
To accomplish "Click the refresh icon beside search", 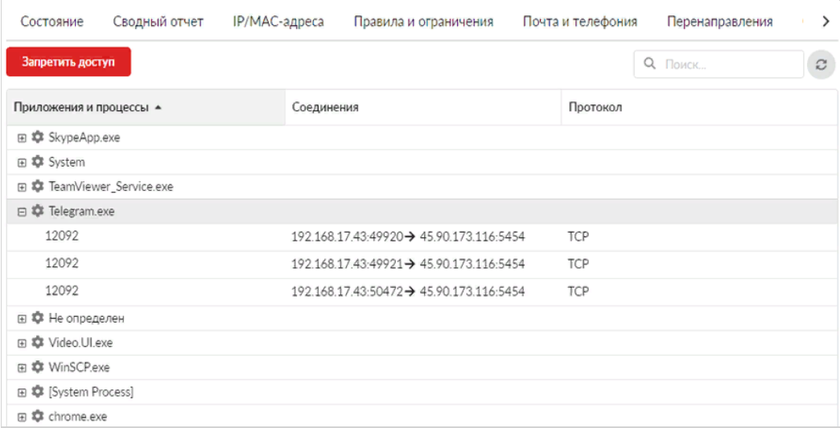I will click(820, 64).
